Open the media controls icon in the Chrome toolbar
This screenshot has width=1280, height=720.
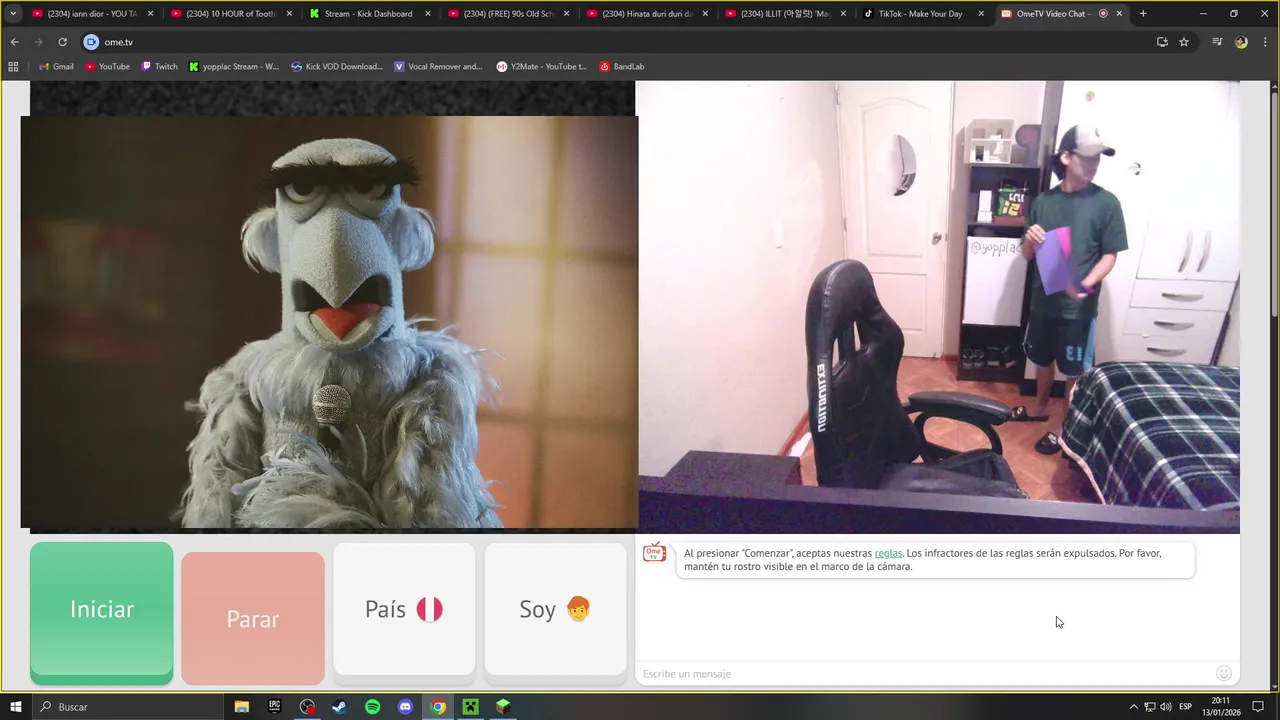tap(1217, 42)
